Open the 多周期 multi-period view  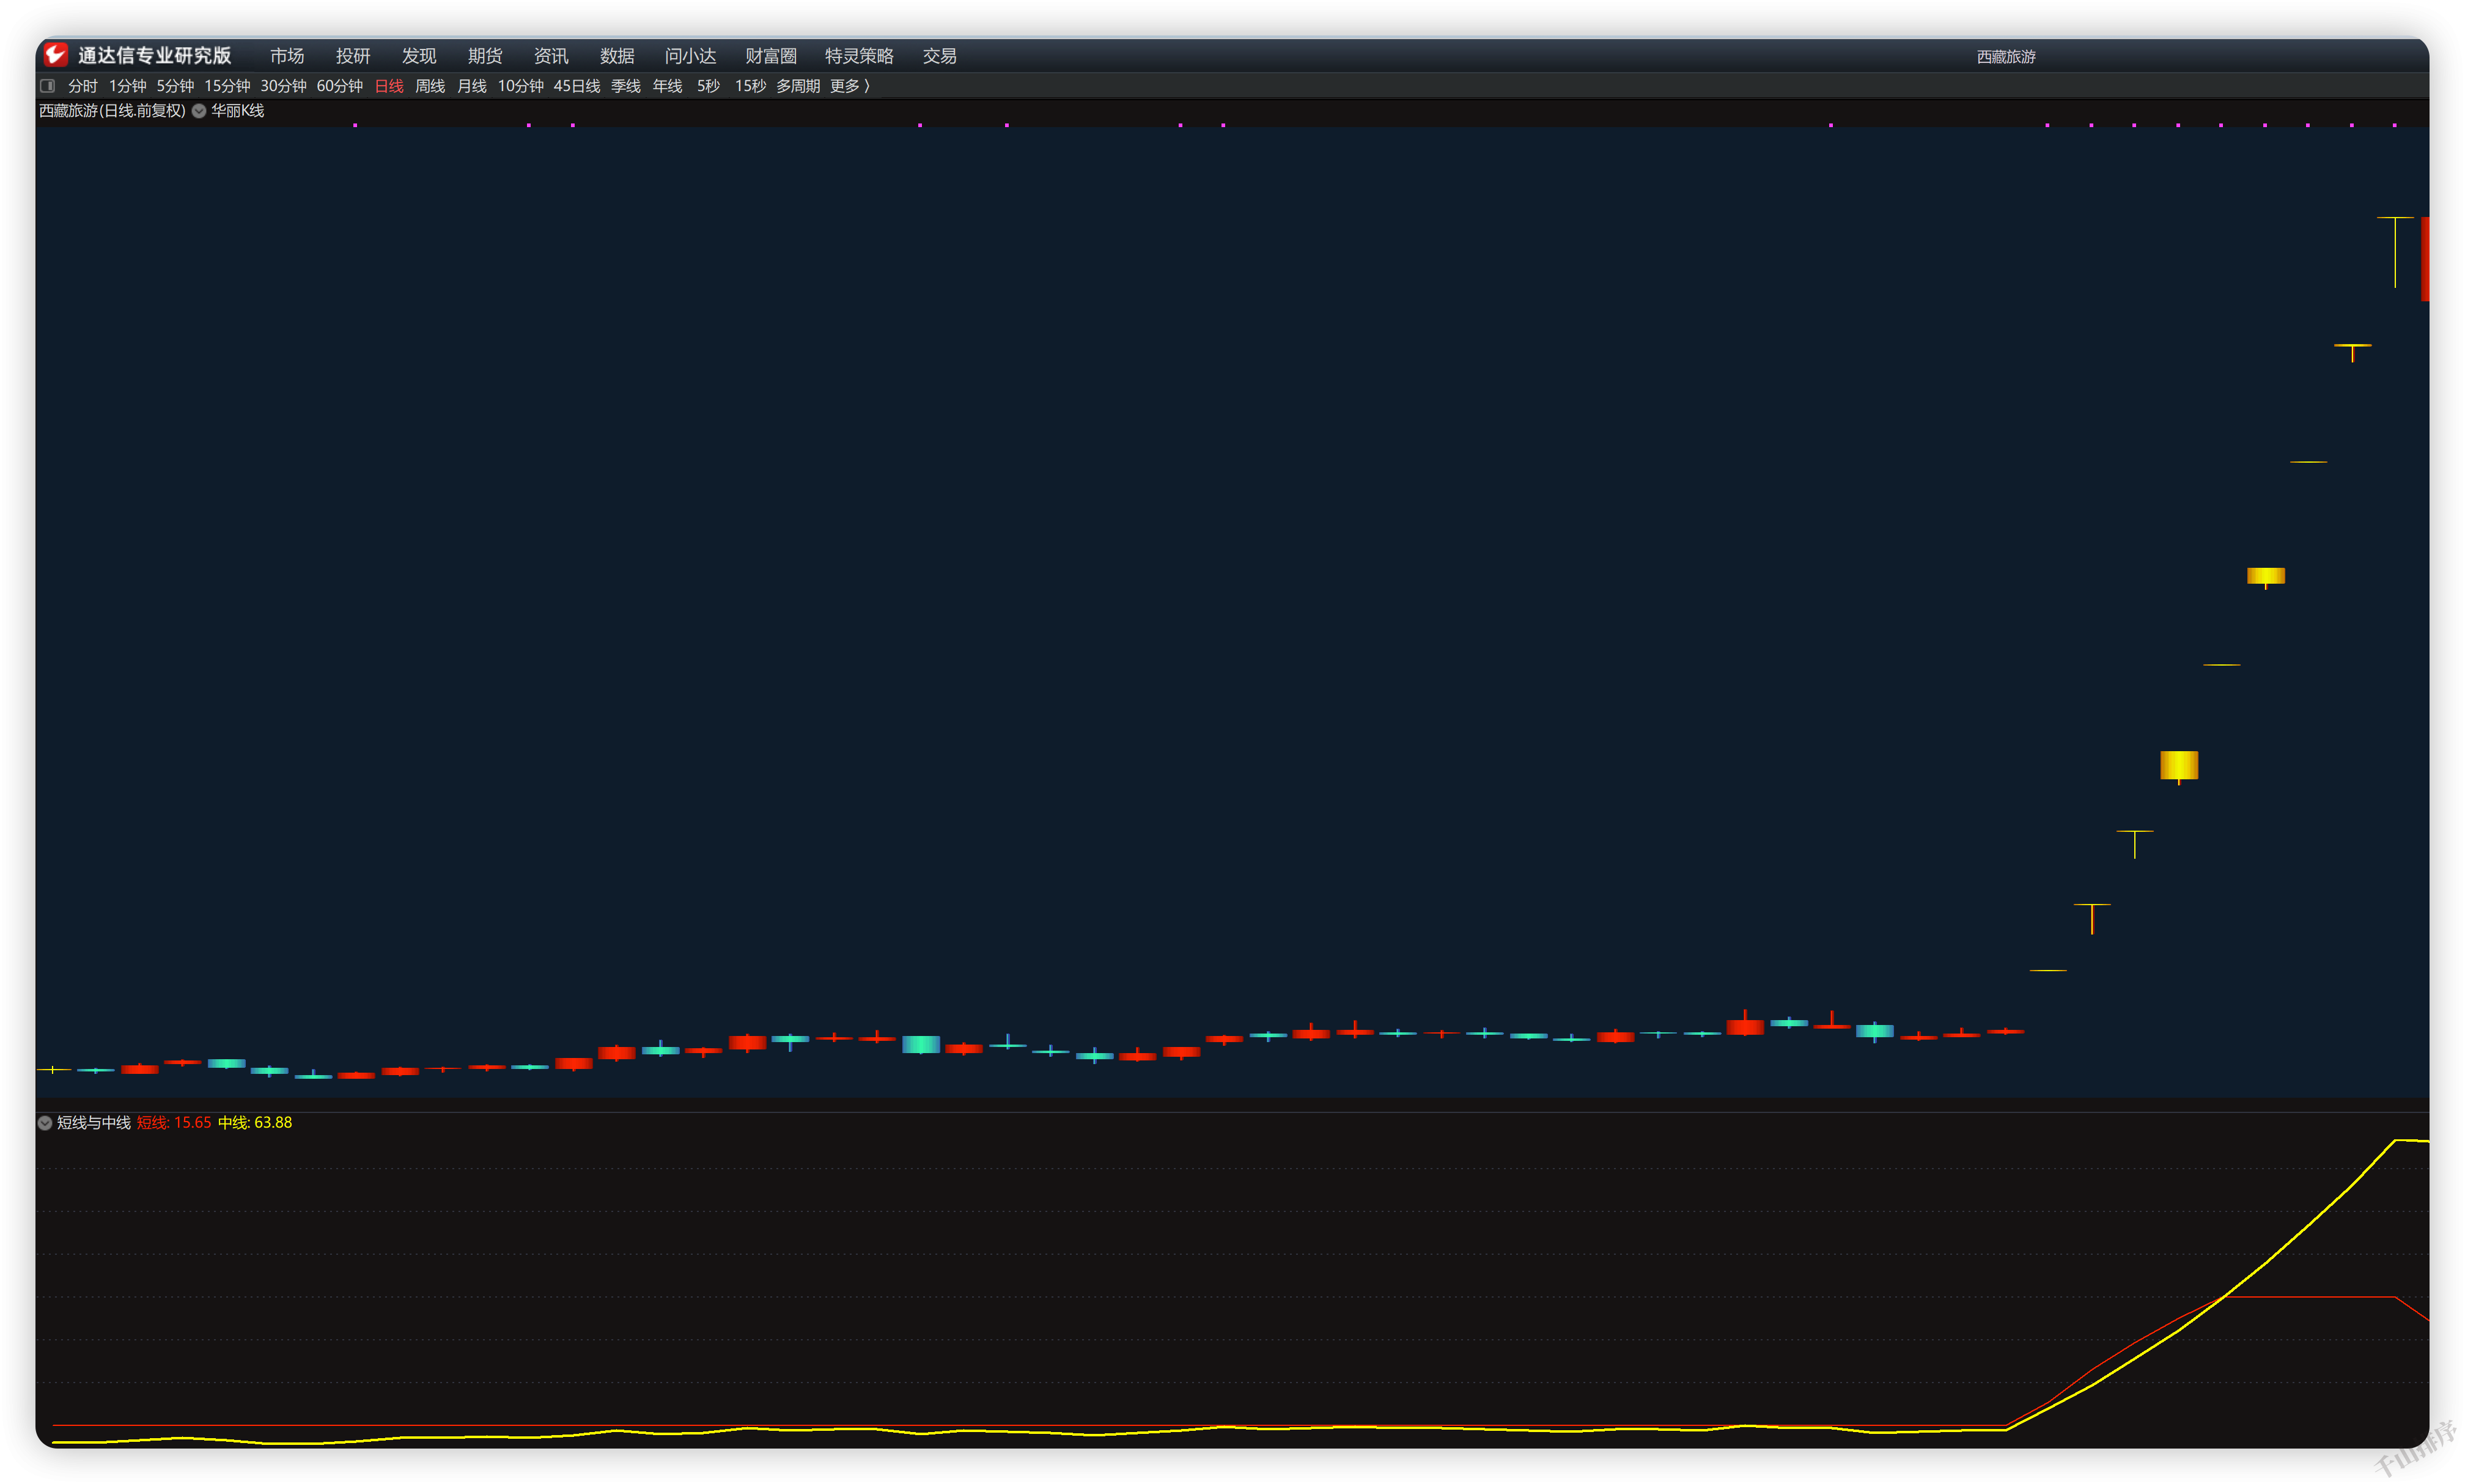click(x=797, y=86)
